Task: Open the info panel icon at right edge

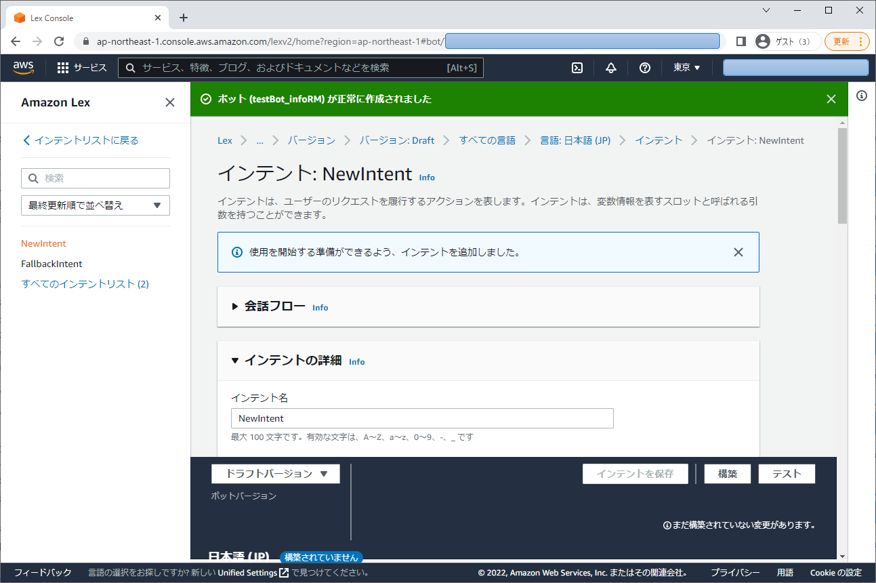Action: pos(861,95)
